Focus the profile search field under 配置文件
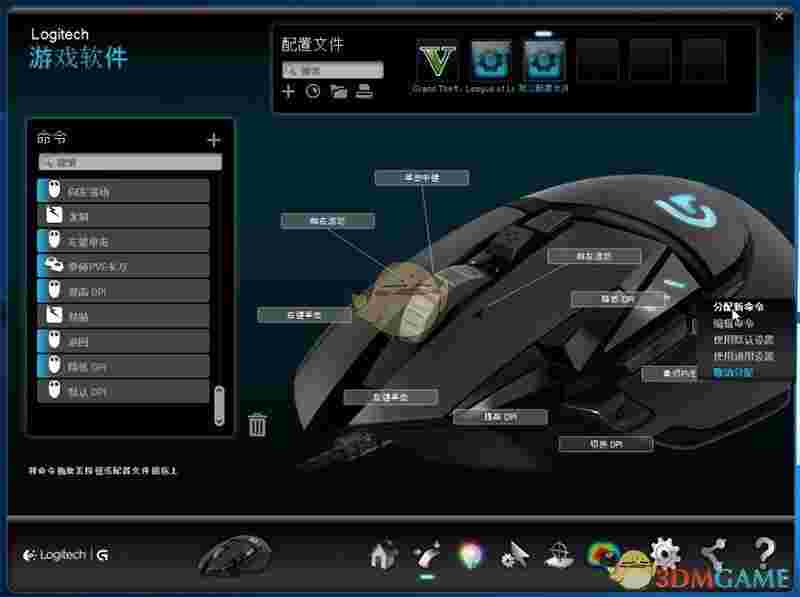Image resolution: width=800 pixels, height=597 pixels. pyautogui.click(x=333, y=70)
